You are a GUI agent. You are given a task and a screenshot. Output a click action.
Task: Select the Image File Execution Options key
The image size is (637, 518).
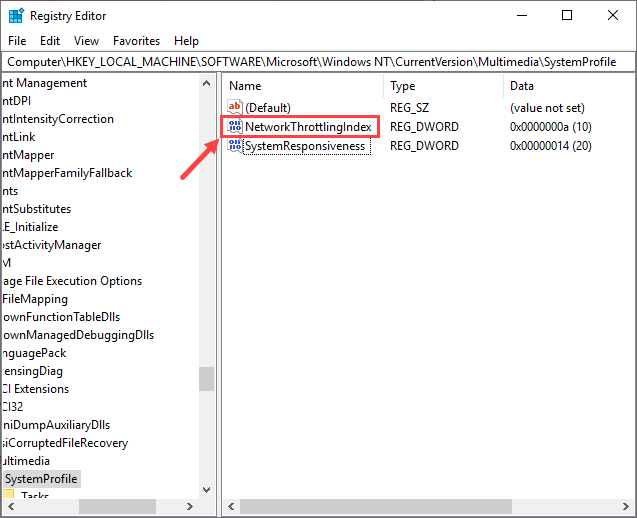[72, 281]
